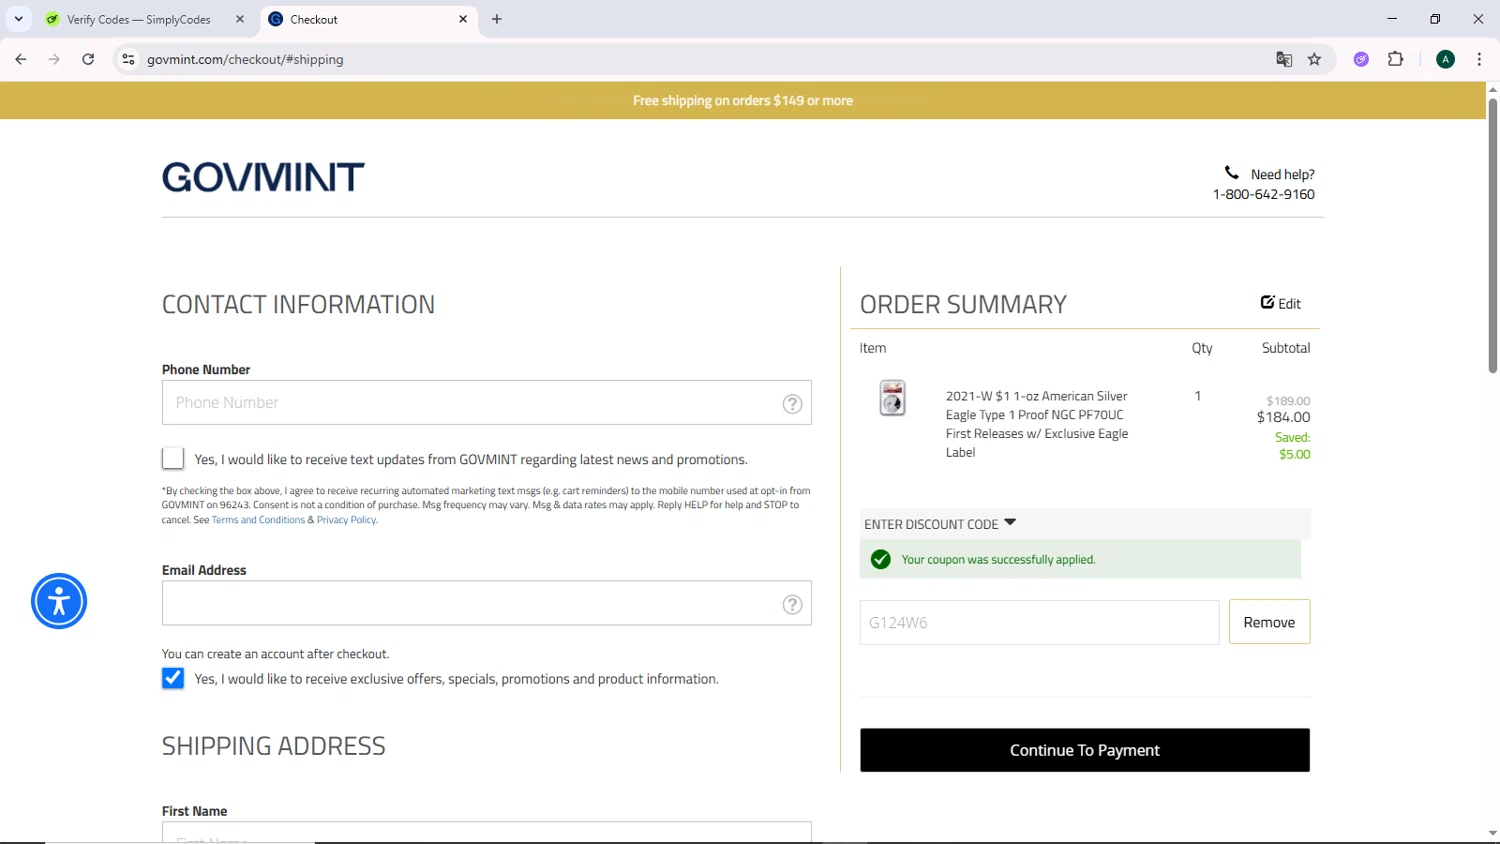Click the G124W6 coupon code field
The width and height of the screenshot is (1500, 844).
[1039, 622]
